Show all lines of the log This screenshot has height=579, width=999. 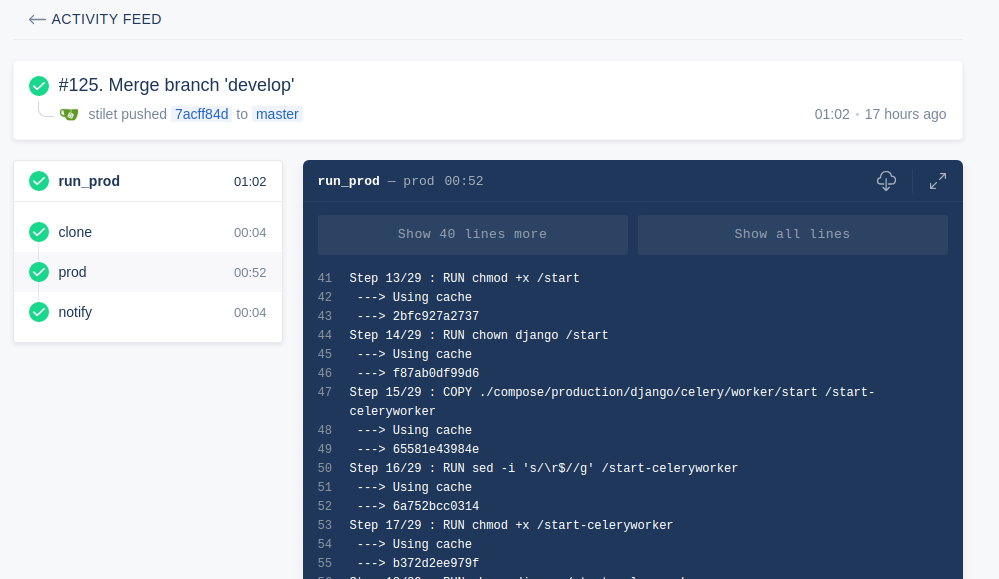click(x=792, y=234)
